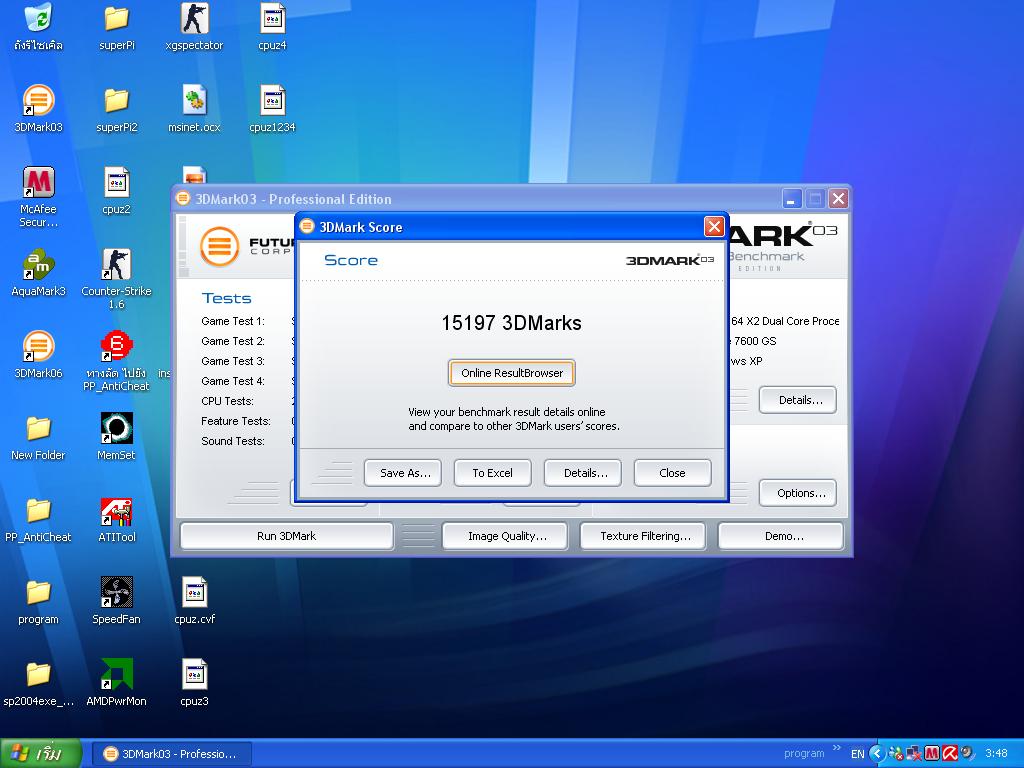This screenshot has height=768, width=1024.
Task: Click the 3:48 taskbar clock
Action: 997,754
